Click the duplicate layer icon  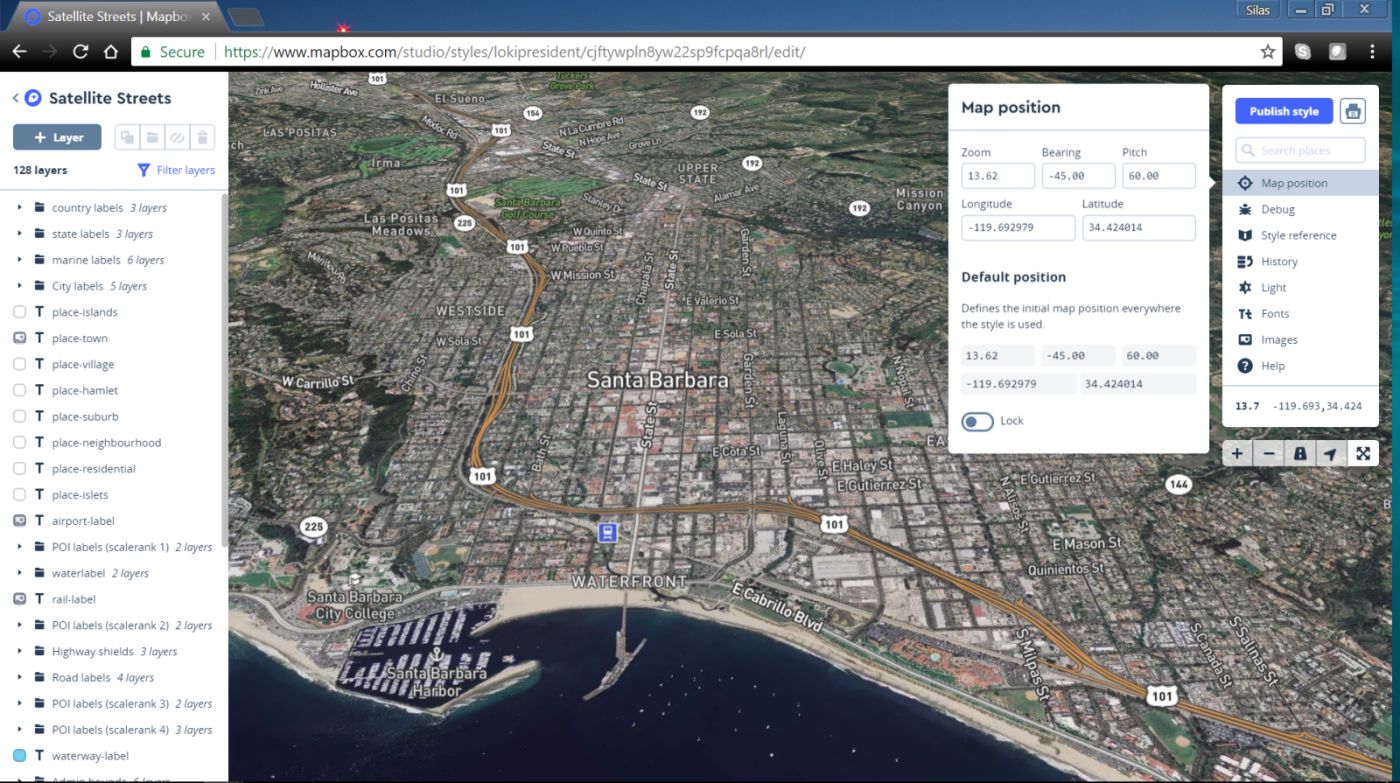pyautogui.click(x=127, y=138)
